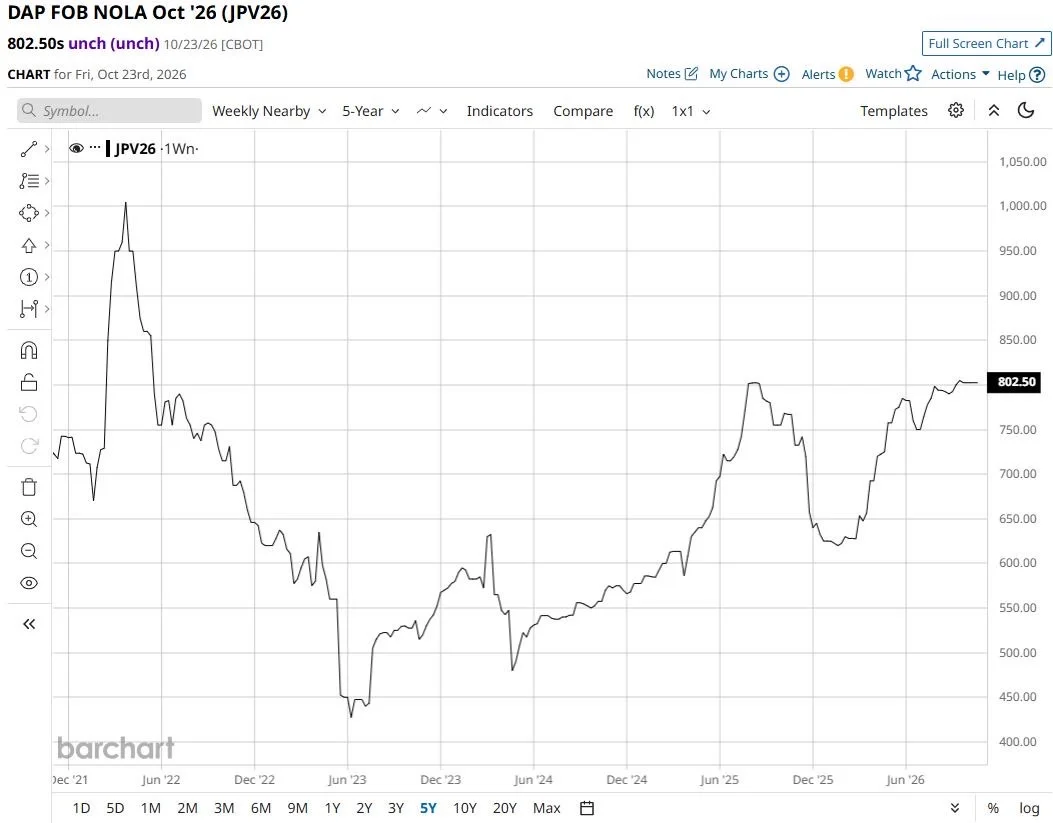Open the Actions dropdown menu
1053x823 pixels.
tap(960, 74)
